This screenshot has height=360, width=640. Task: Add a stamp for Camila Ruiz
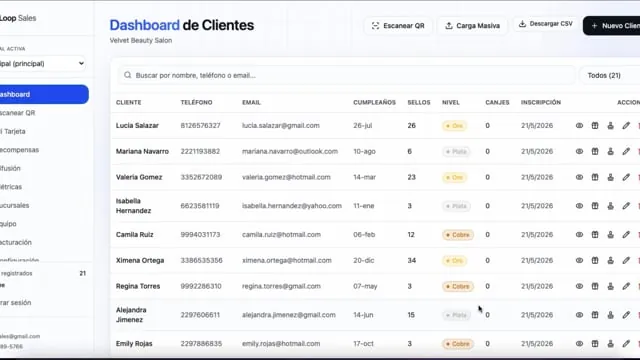click(610, 235)
